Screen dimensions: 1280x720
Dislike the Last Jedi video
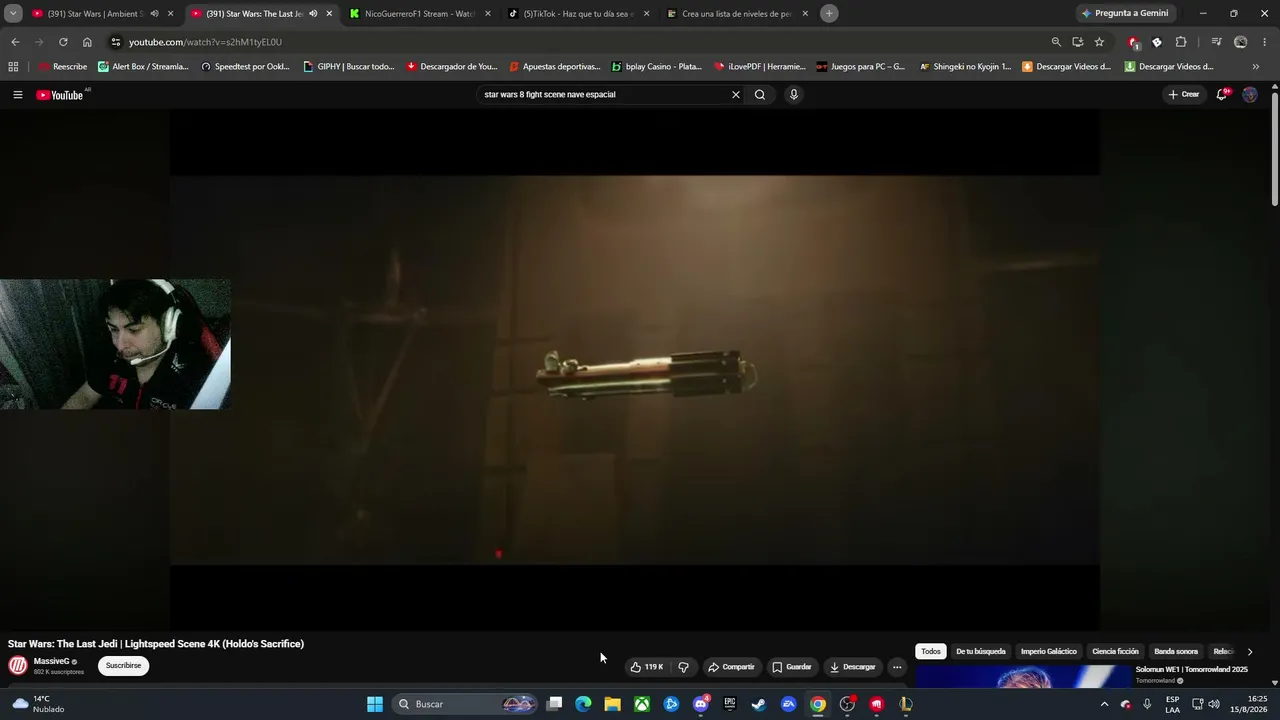tap(683, 667)
